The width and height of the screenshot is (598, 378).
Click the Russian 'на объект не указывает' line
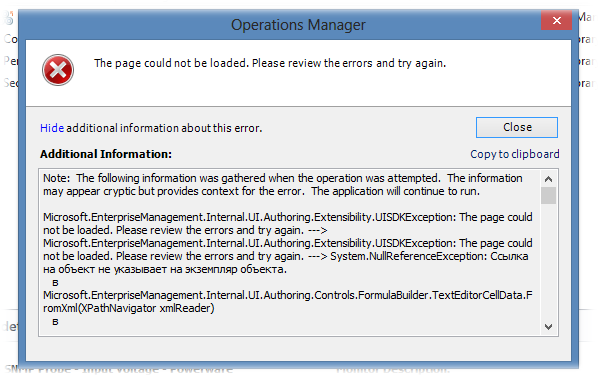click(x=165, y=269)
